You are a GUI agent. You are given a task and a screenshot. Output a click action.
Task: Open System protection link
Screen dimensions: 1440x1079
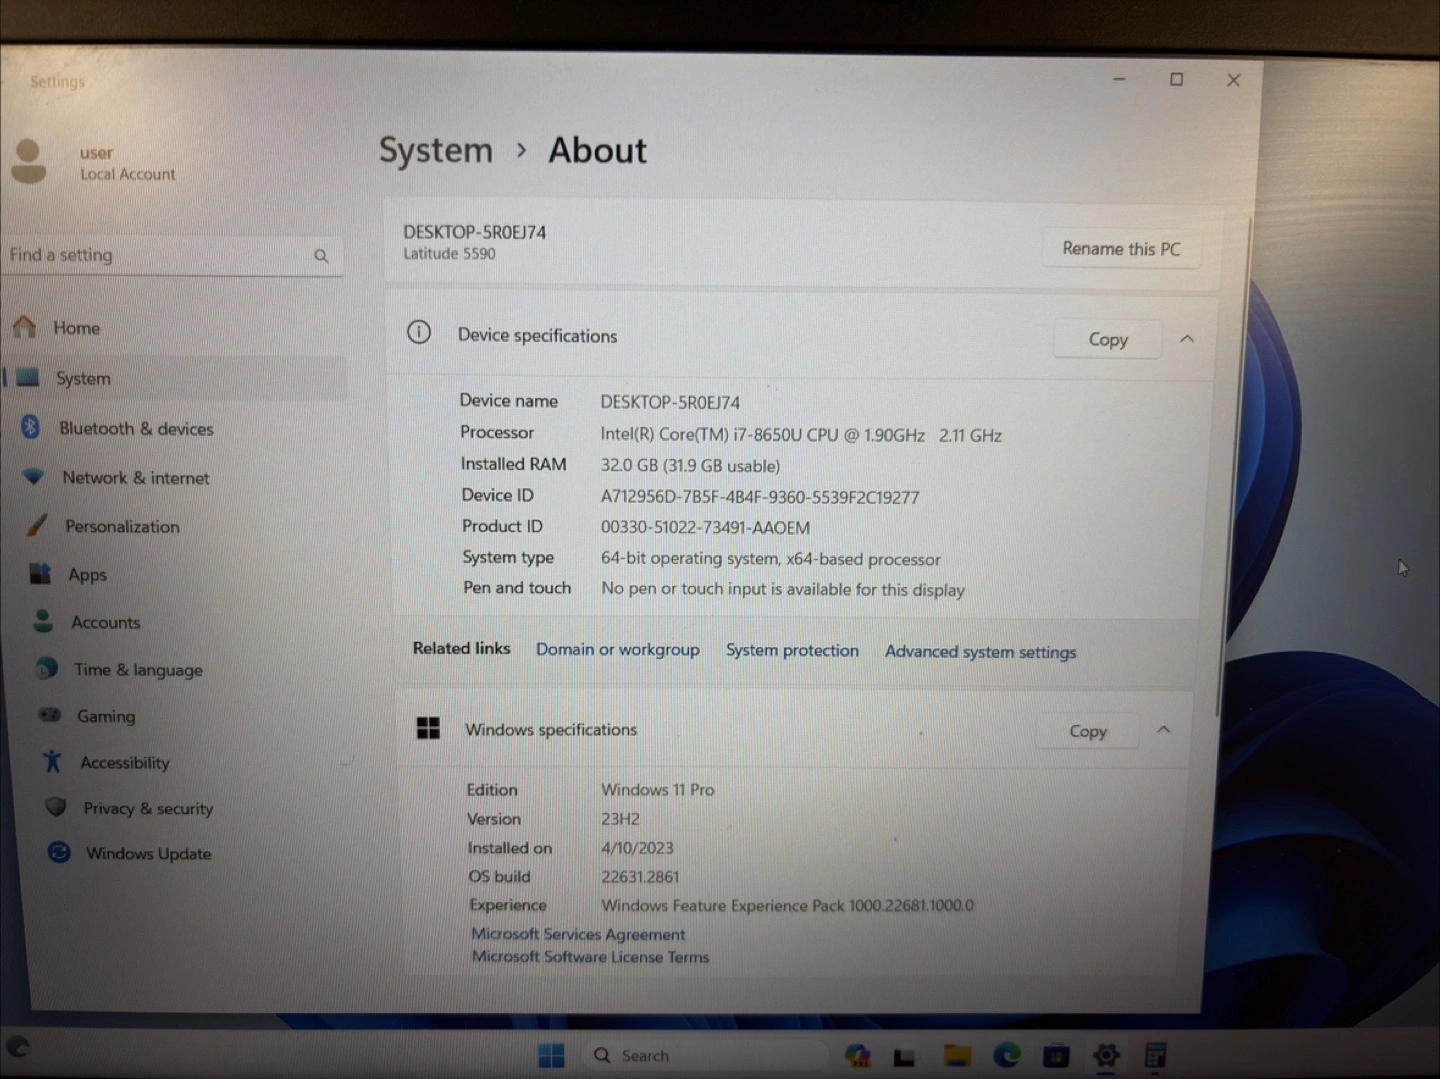(792, 650)
